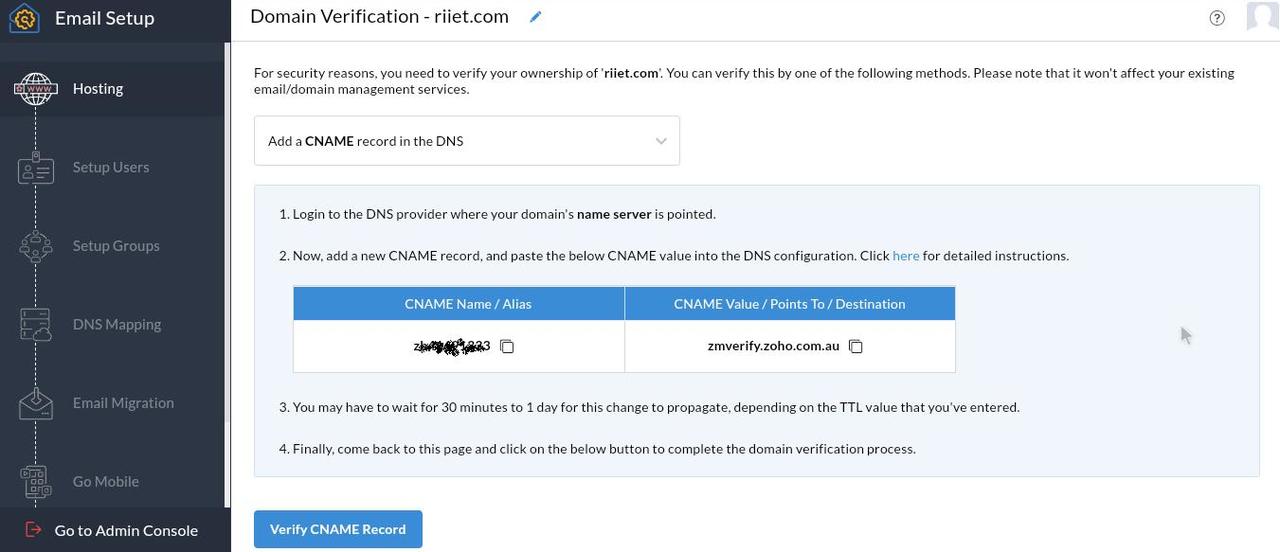Open the Setup Users ID card icon
The width and height of the screenshot is (1280, 552).
(x=36, y=167)
